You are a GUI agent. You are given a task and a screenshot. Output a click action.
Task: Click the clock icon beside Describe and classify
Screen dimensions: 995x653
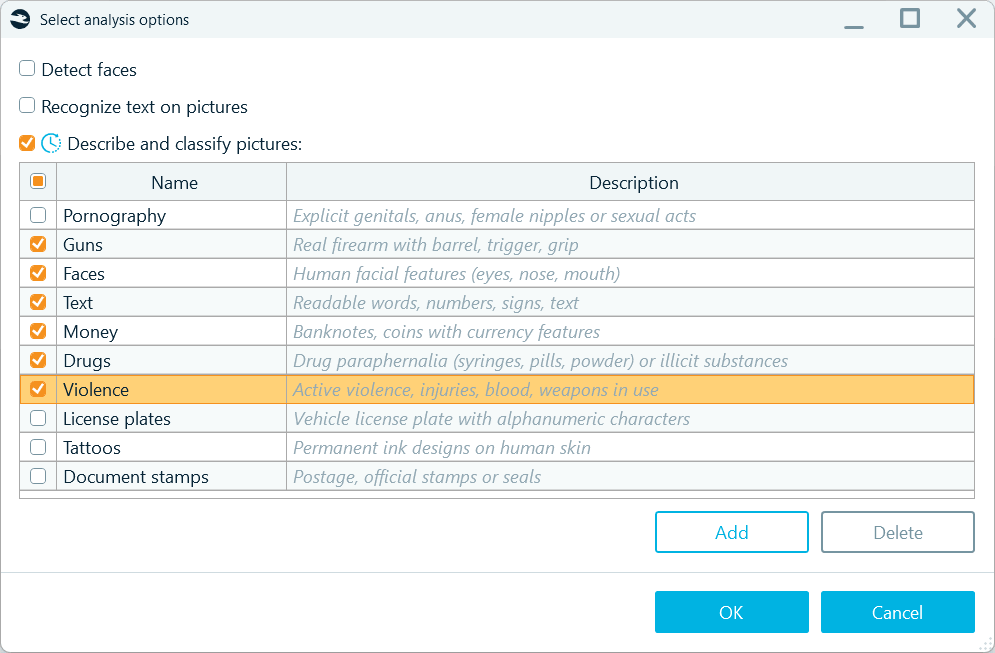click(x=51, y=143)
